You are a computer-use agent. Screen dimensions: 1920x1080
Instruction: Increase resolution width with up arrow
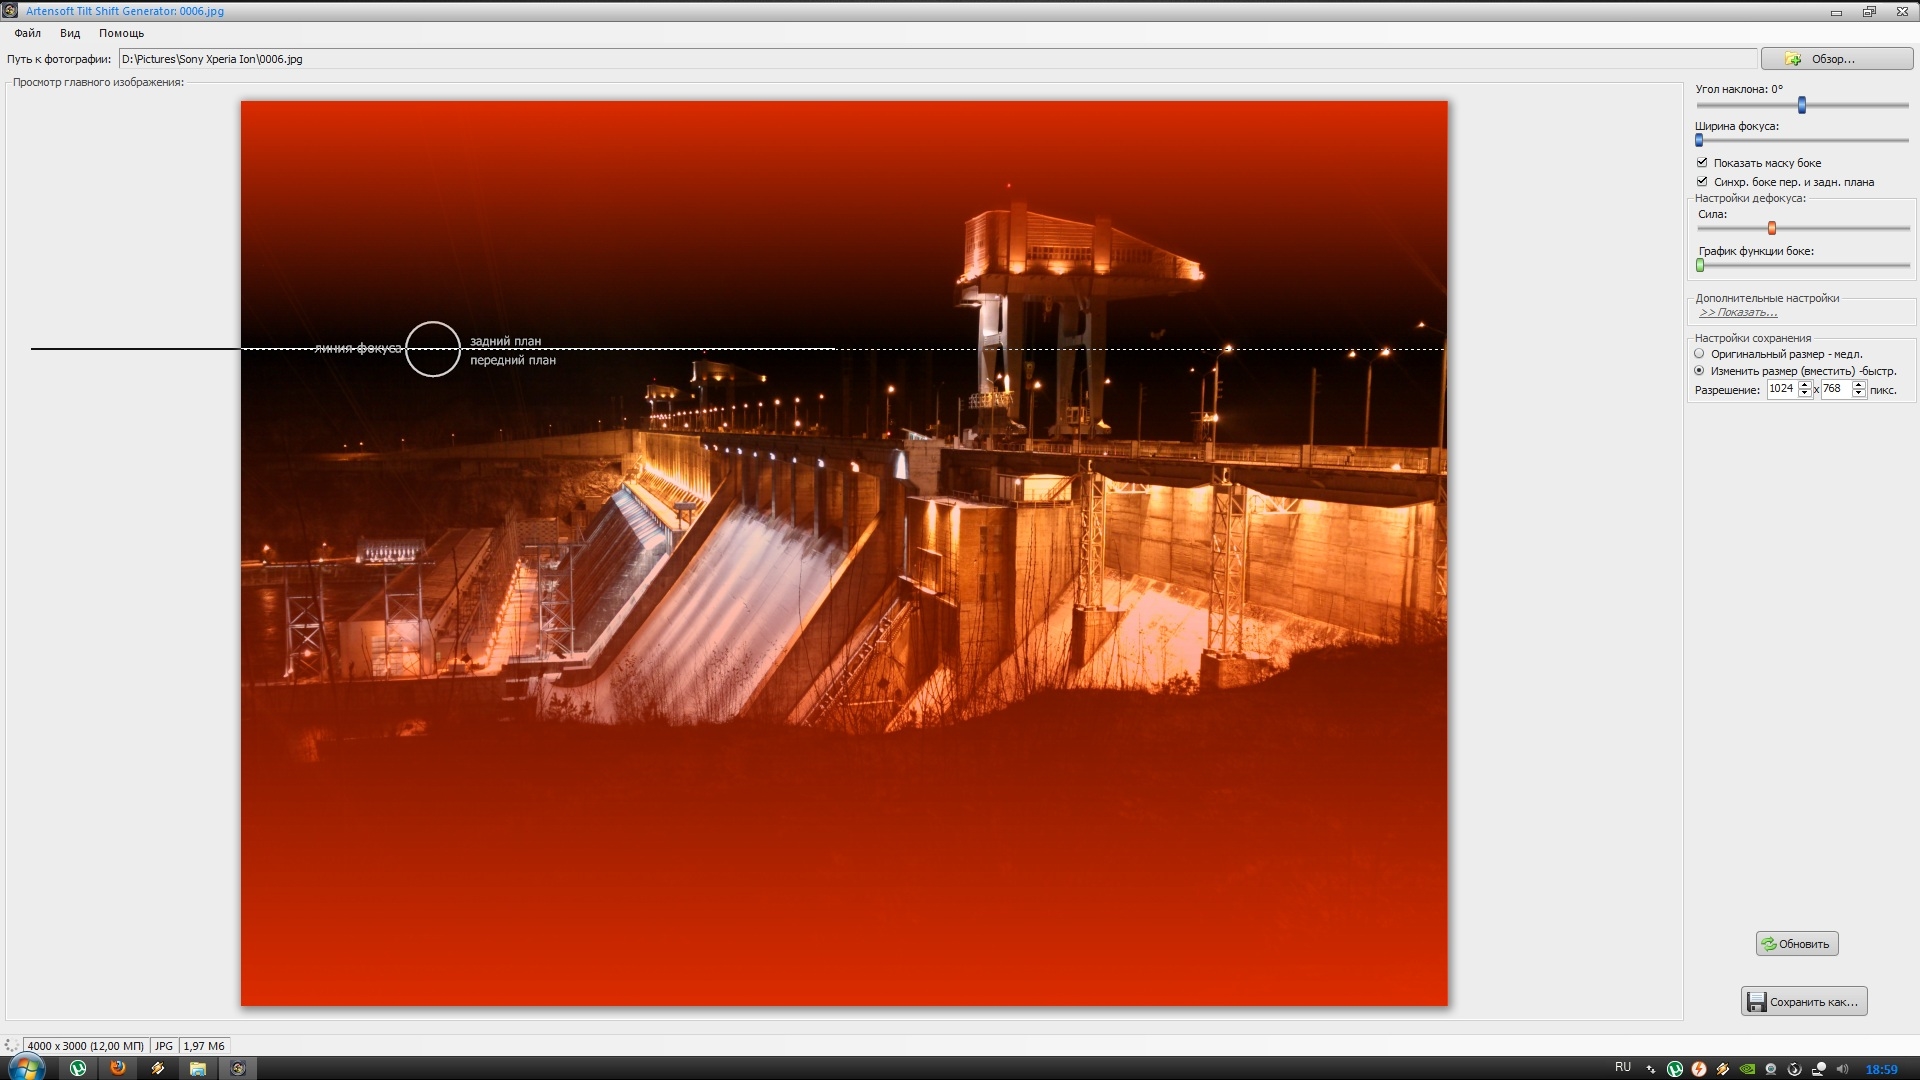[1805, 385]
